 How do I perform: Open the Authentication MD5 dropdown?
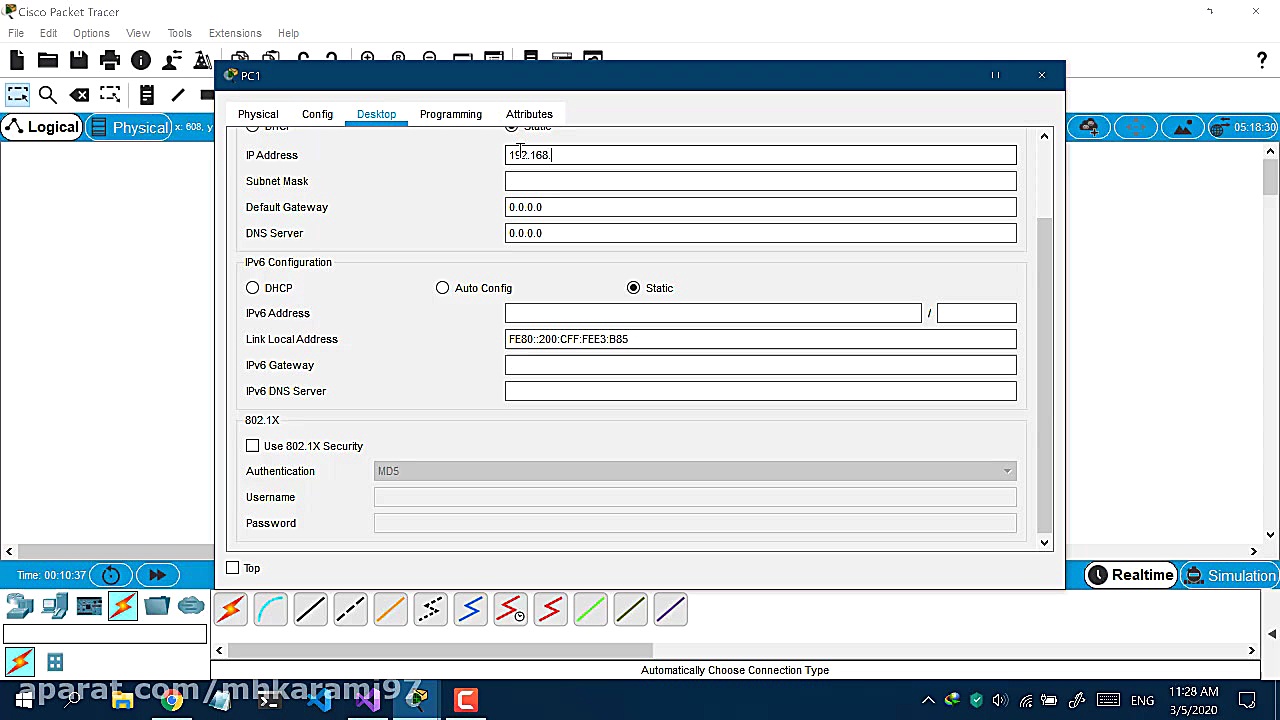point(694,471)
